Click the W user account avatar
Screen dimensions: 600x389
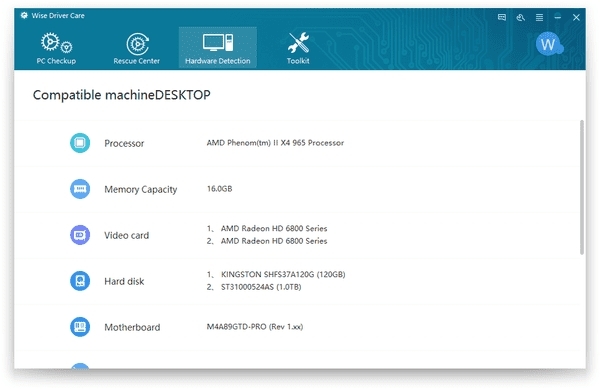tap(548, 44)
